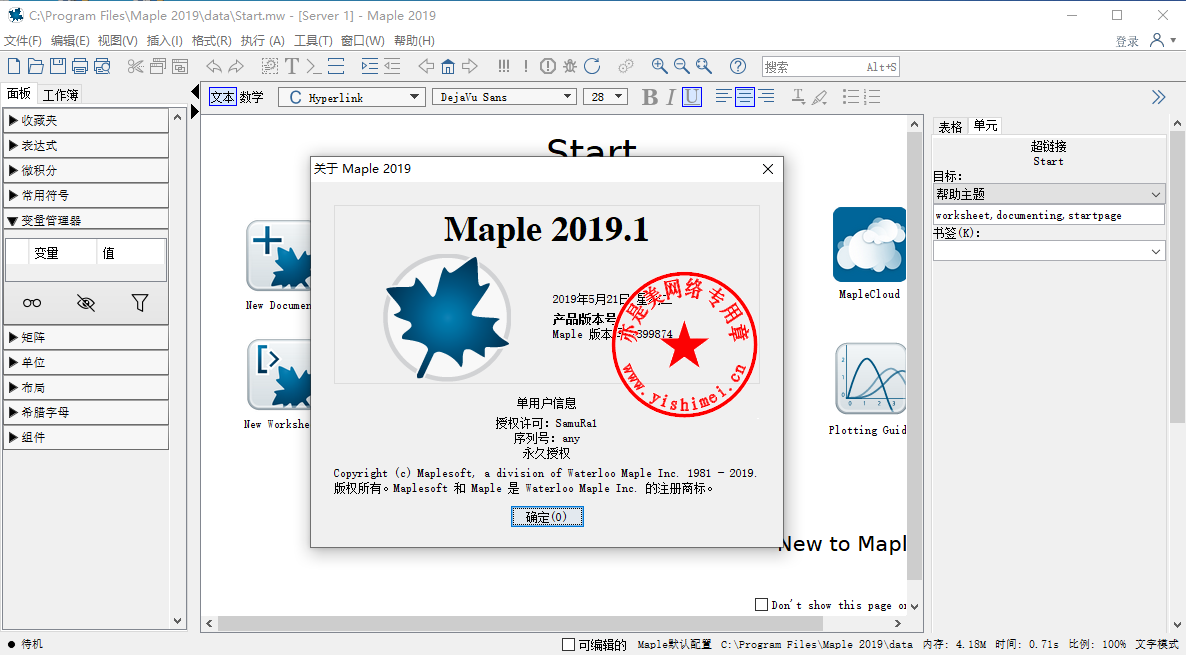The width and height of the screenshot is (1186, 655).
Task: Click the 登录 sign-in link
Action: (x=1127, y=41)
